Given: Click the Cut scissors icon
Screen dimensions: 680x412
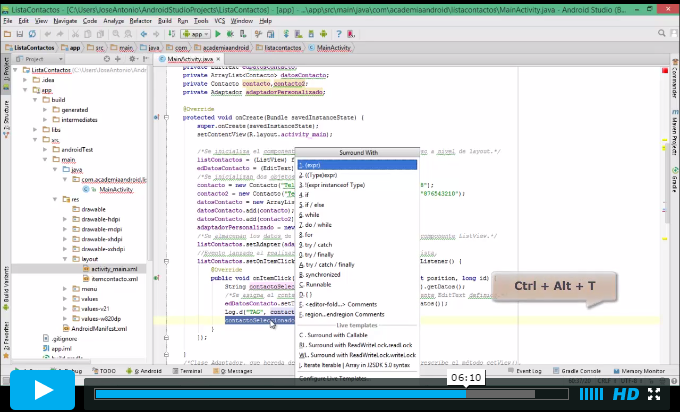Looking at the screenshot, I should tap(75, 34).
